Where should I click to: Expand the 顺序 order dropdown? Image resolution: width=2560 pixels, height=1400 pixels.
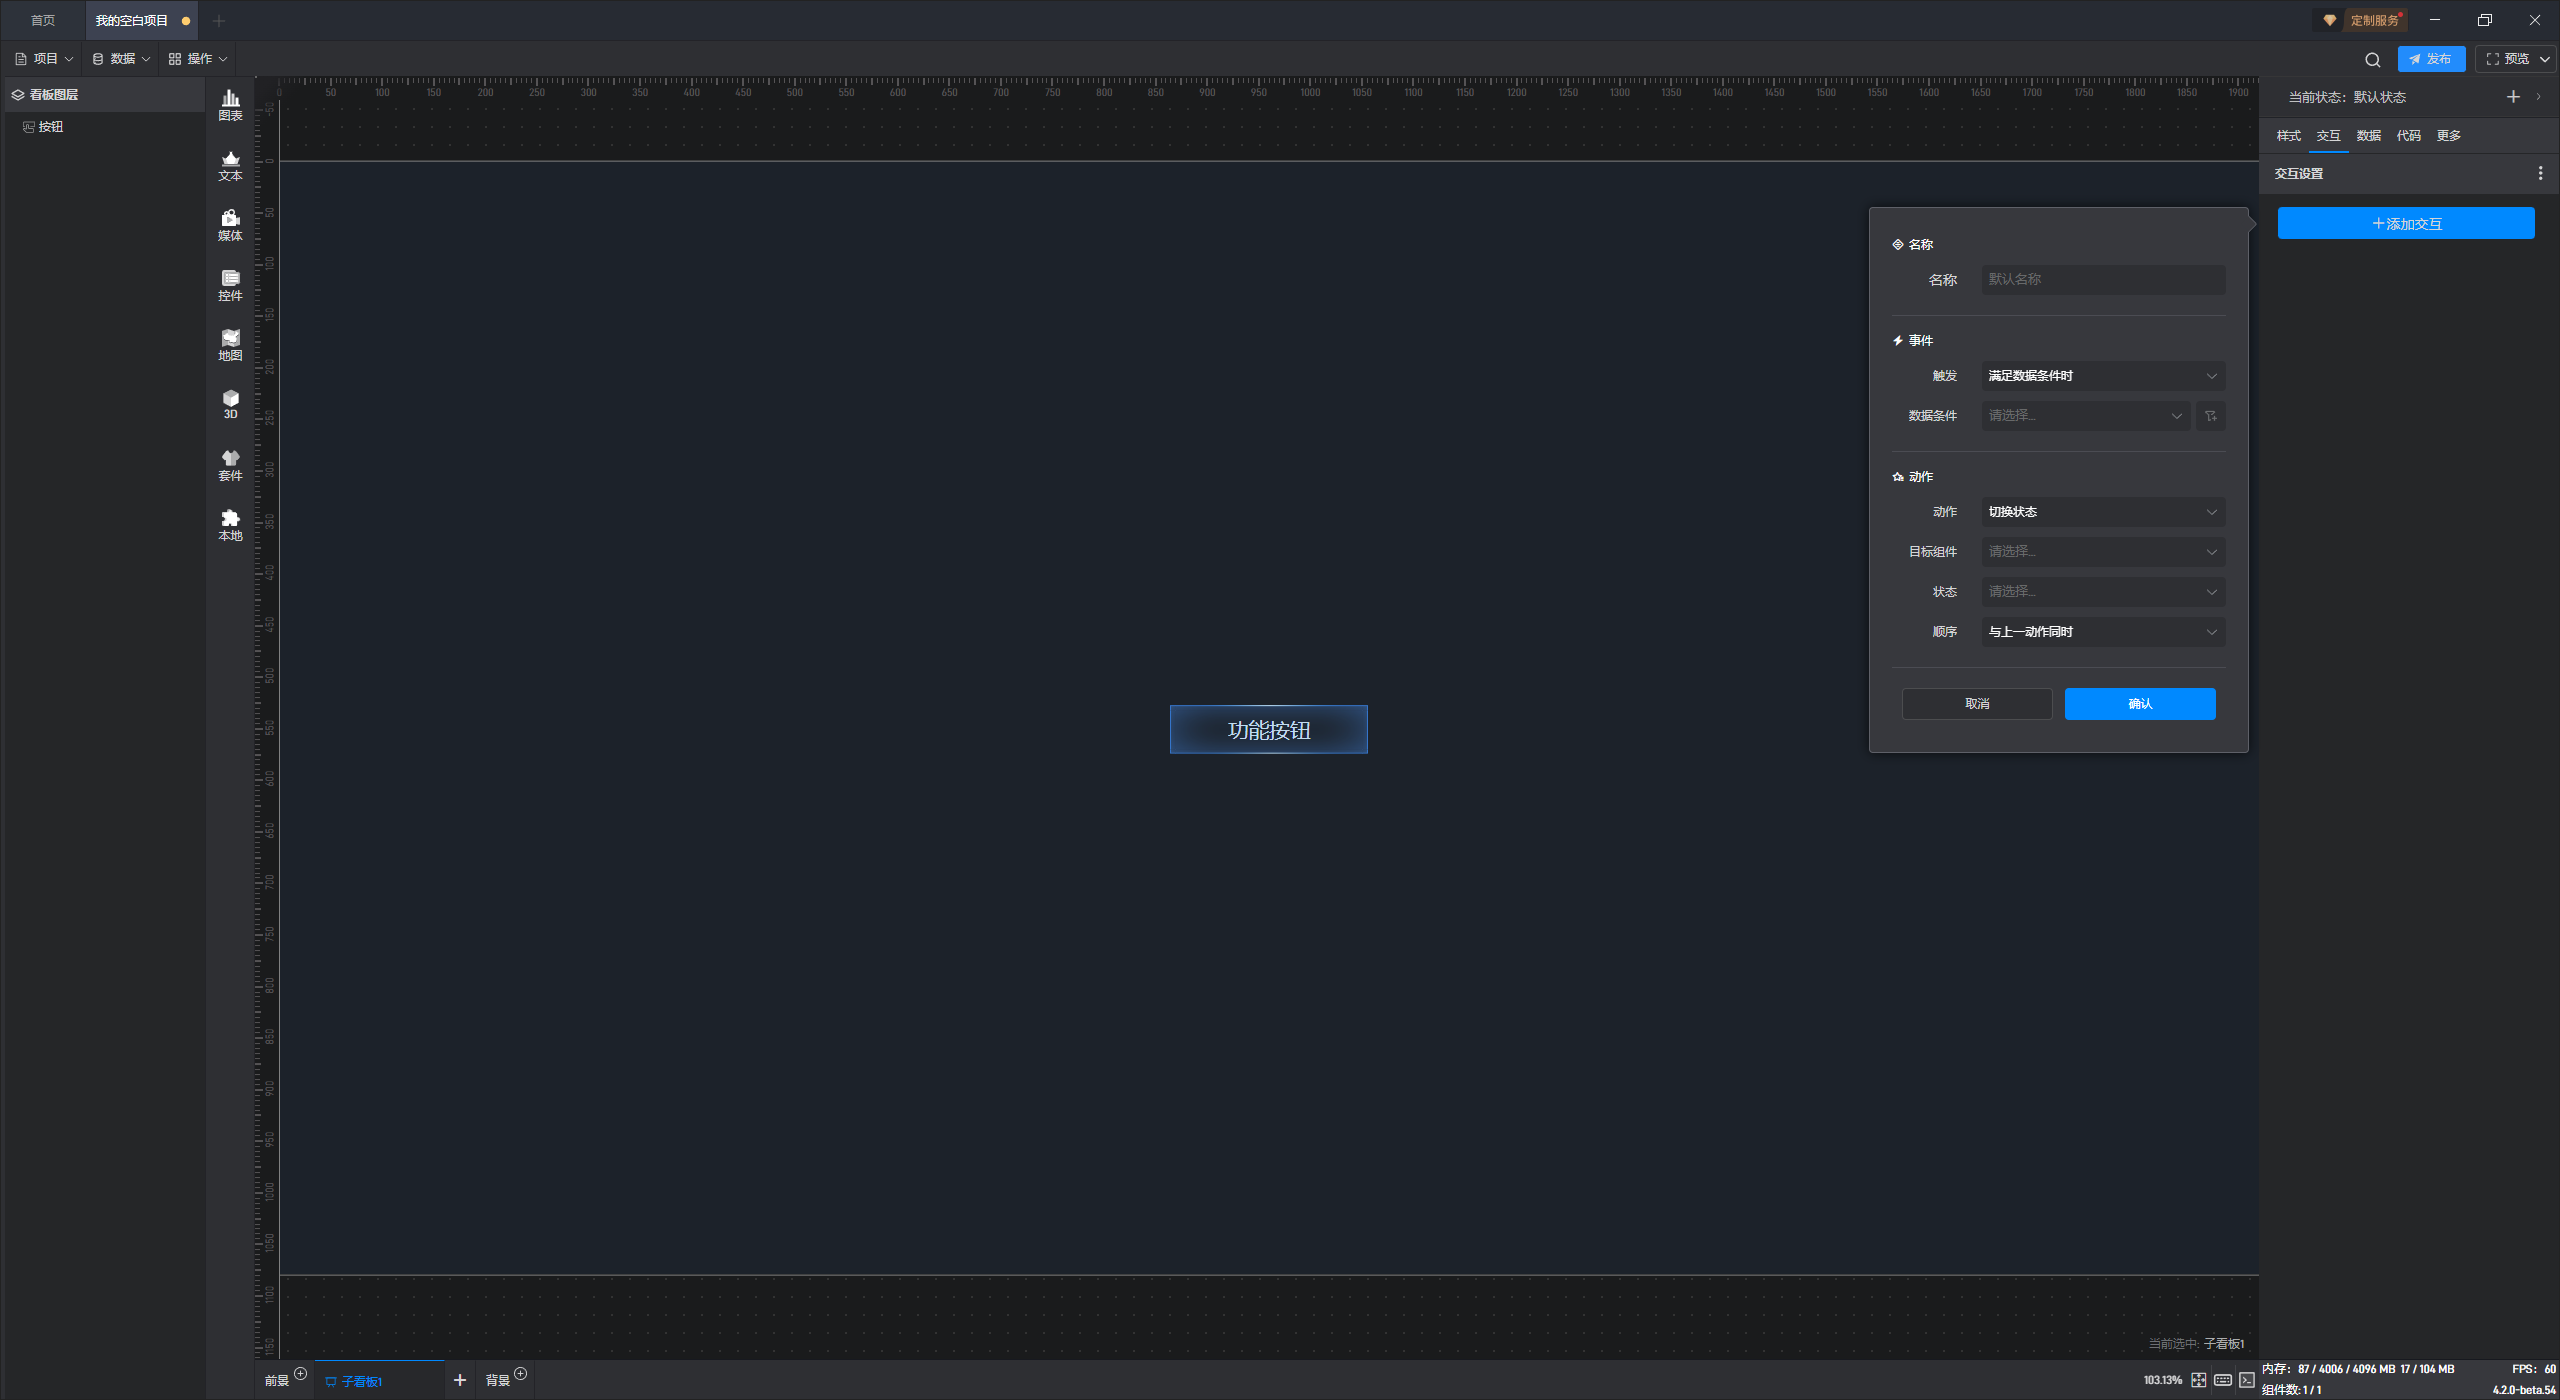[2103, 632]
